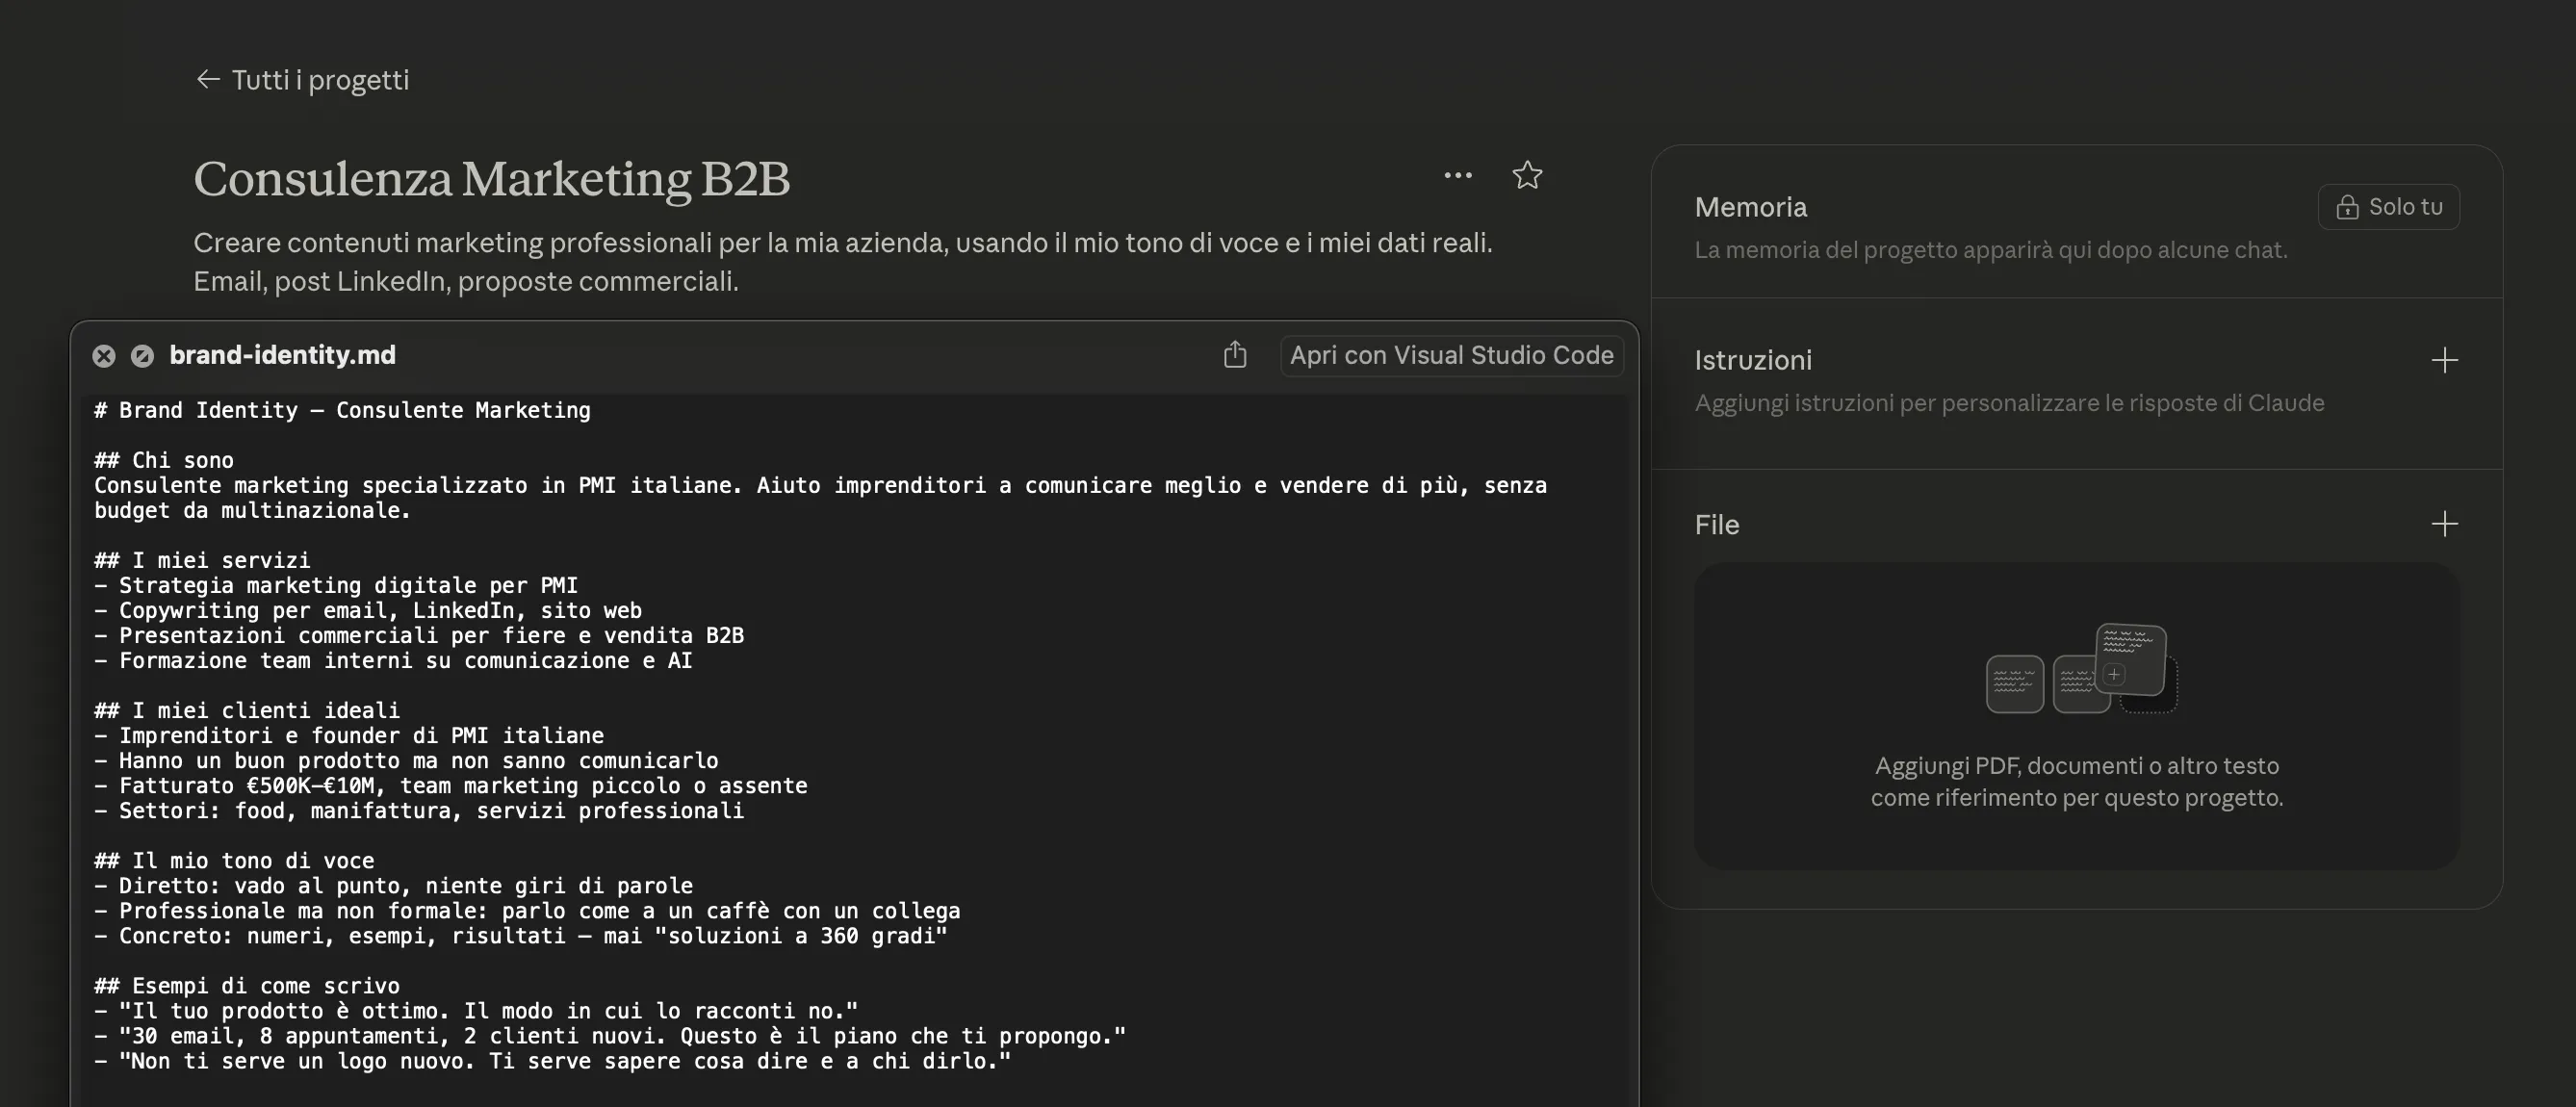Click the Aggiungi PDF, documenti reference text
Image resolution: width=2576 pixels, height=1107 pixels.
[x=2076, y=781]
